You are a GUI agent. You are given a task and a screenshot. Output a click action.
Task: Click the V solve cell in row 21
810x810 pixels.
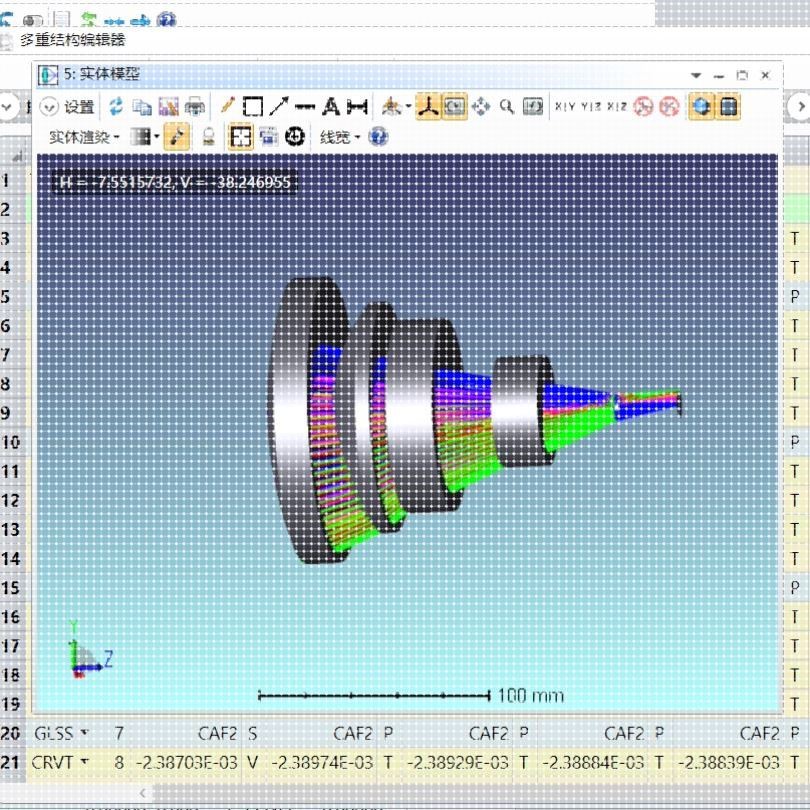252,762
